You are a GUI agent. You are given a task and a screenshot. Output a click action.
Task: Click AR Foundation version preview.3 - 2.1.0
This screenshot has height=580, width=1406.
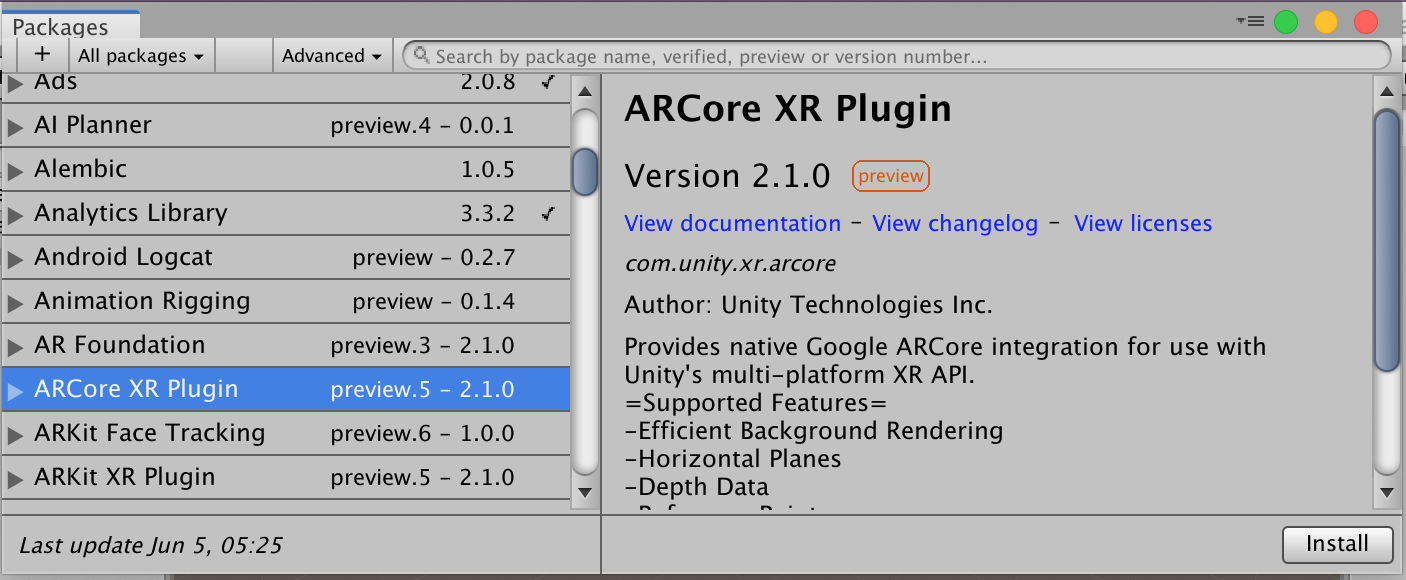pyautogui.click(x=422, y=346)
